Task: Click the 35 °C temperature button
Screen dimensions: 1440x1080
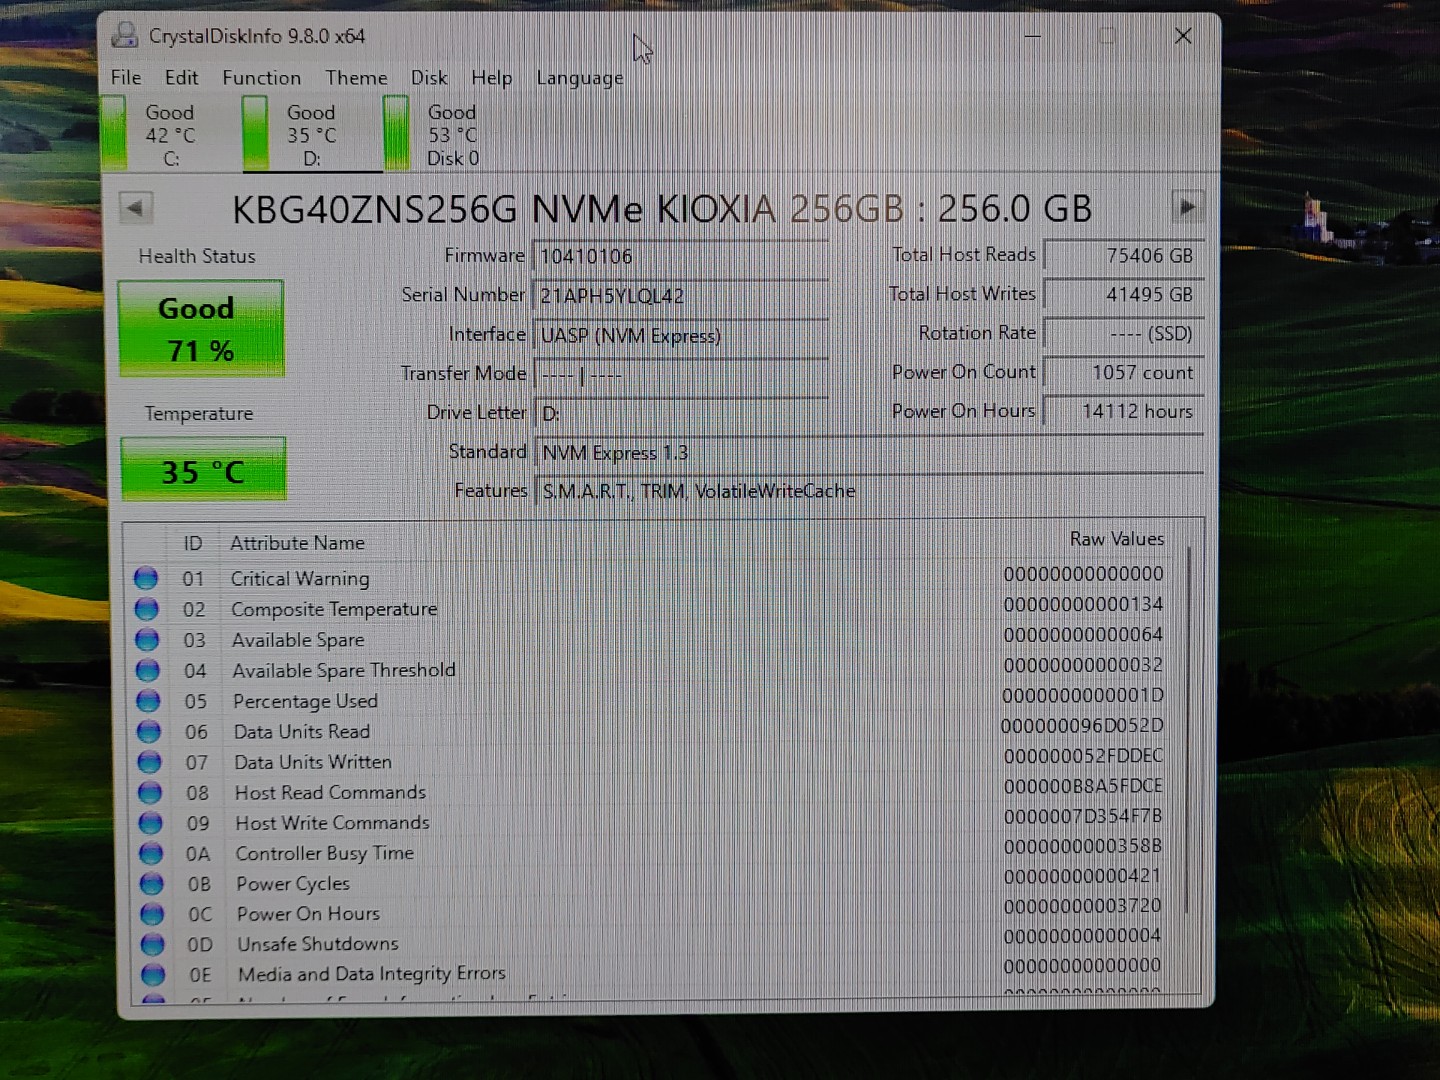Action: point(203,469)
